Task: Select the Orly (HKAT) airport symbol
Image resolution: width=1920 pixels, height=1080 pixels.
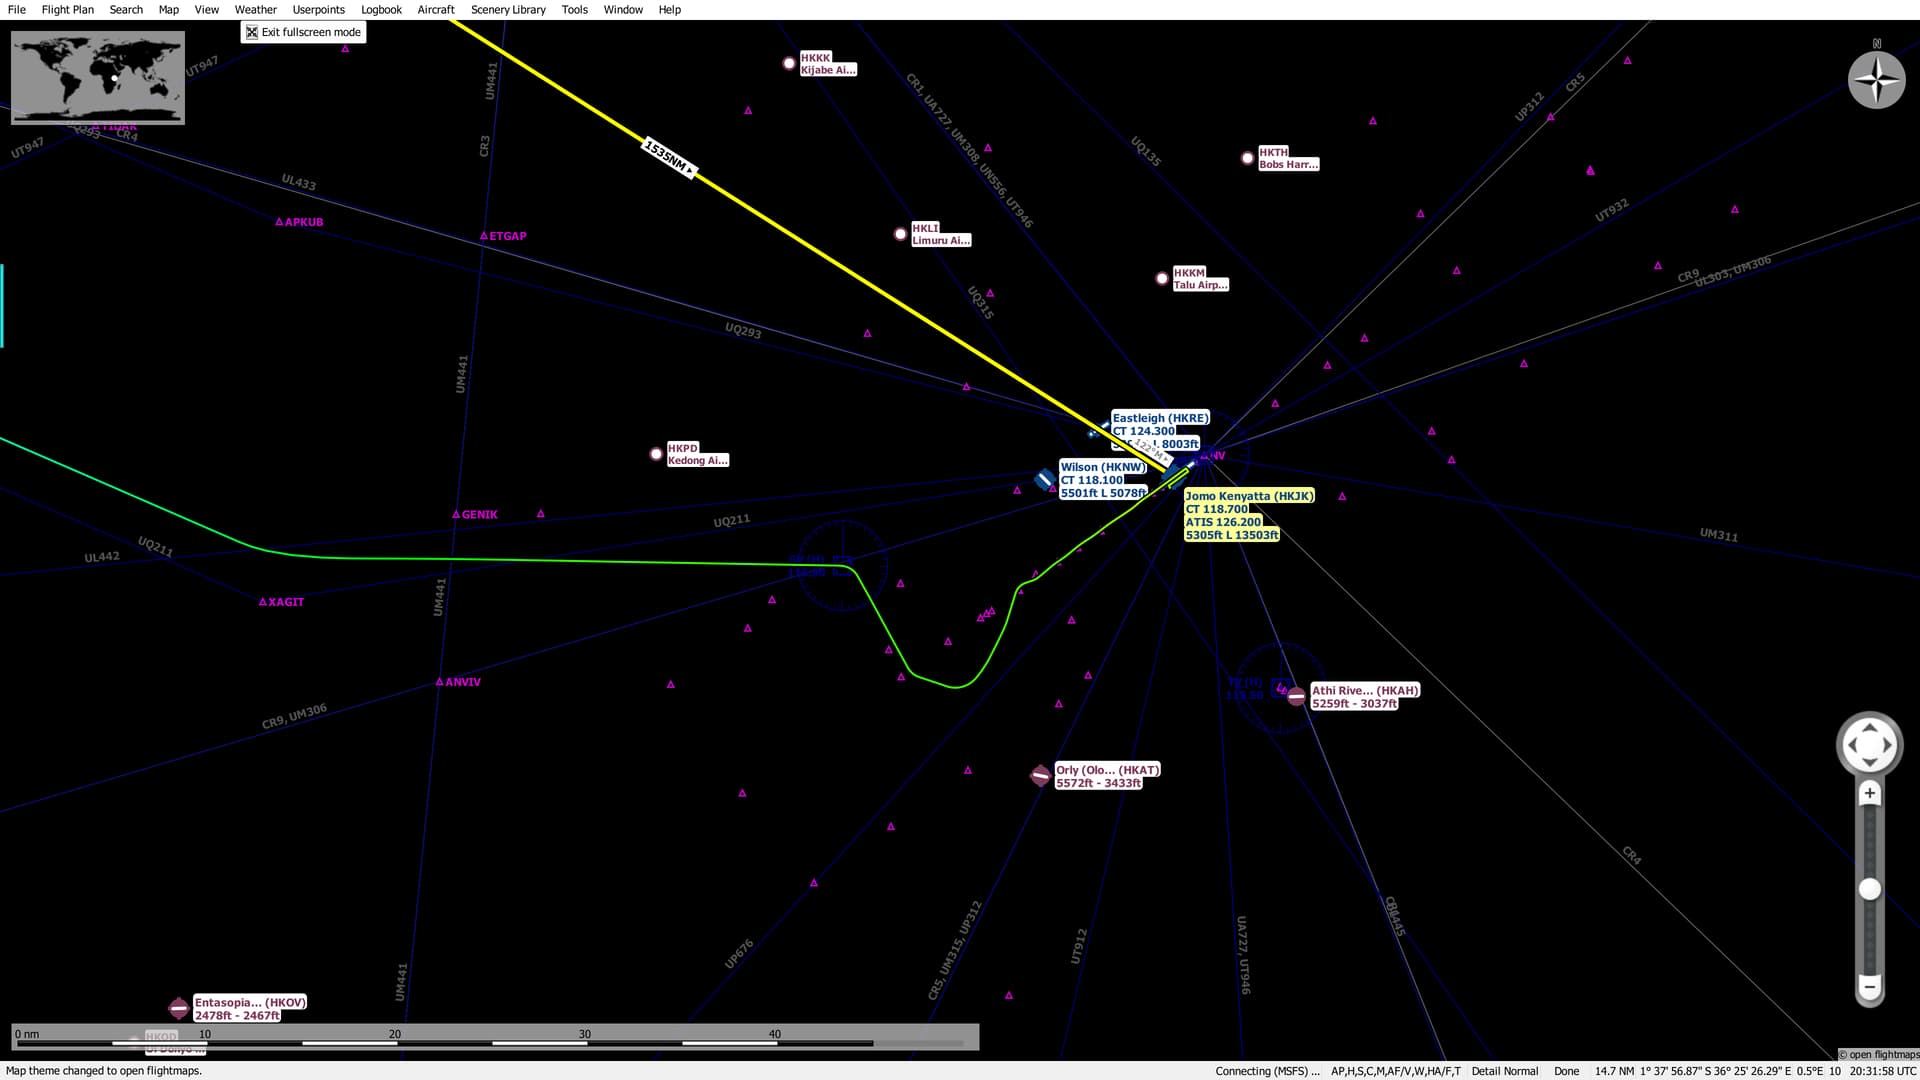Action: 1040,776
